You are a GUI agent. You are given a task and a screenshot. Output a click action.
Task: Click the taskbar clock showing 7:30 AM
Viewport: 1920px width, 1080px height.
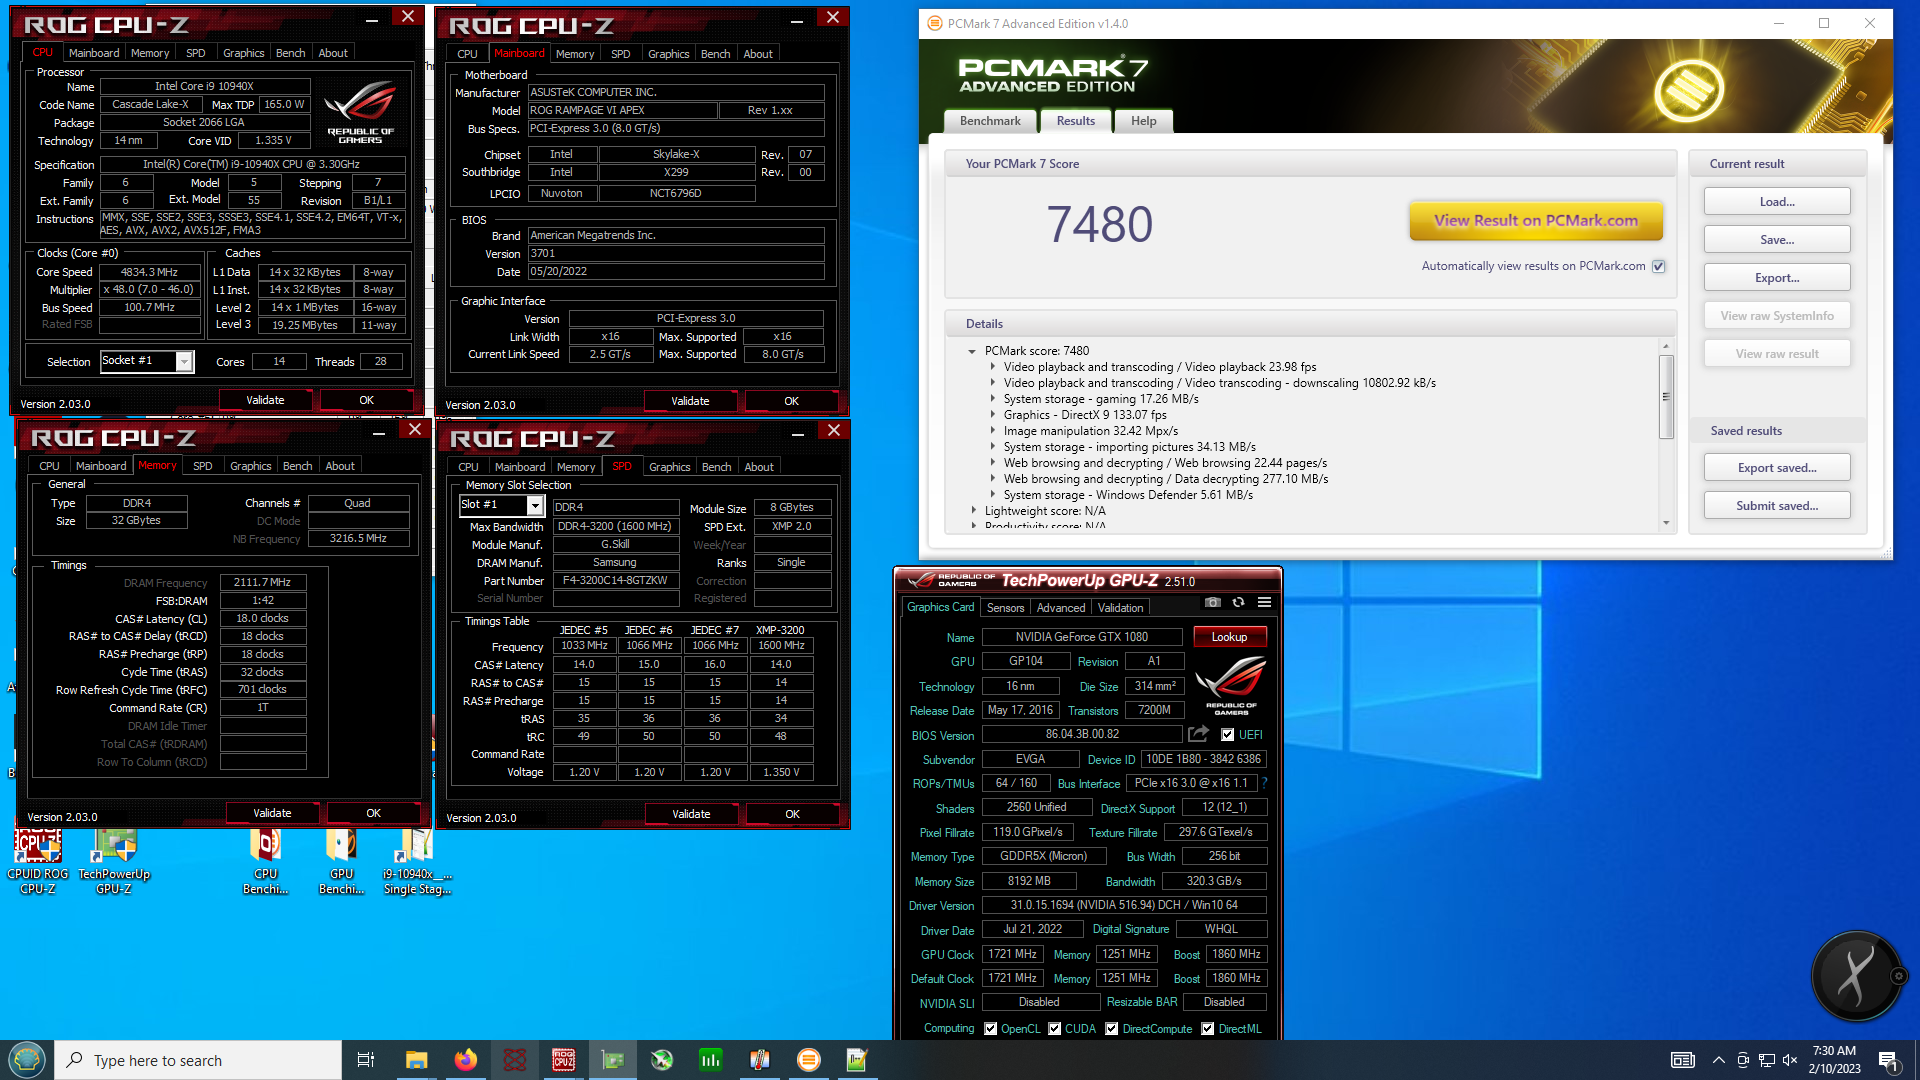(1834, 1060)
